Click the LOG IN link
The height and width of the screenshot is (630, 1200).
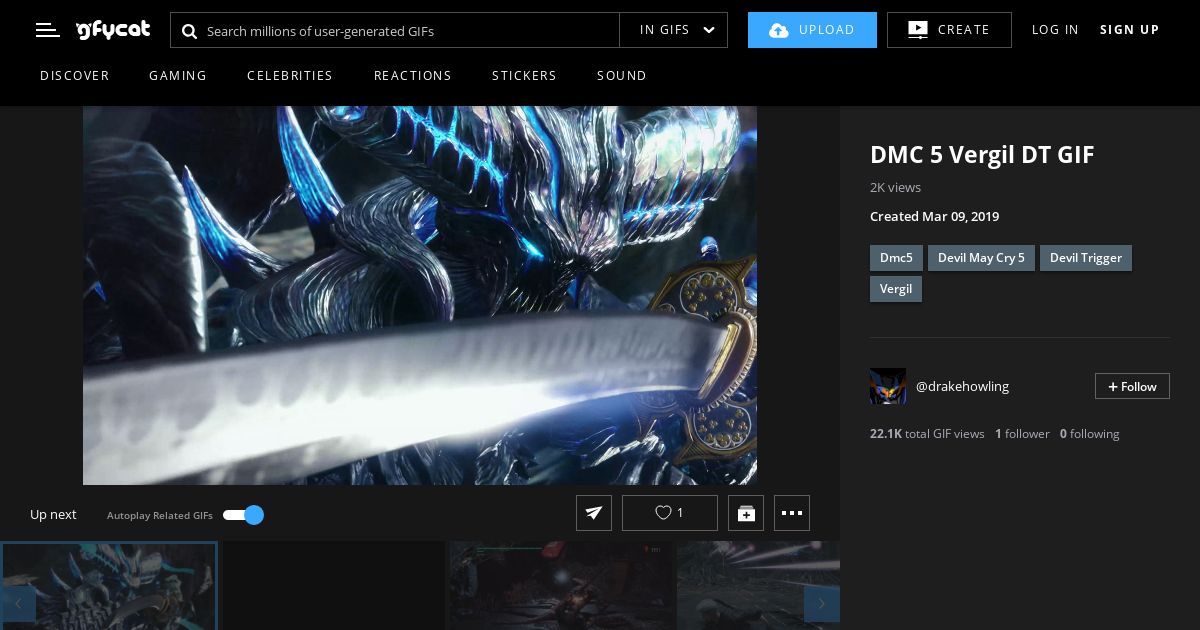(x=1055, y=30)
